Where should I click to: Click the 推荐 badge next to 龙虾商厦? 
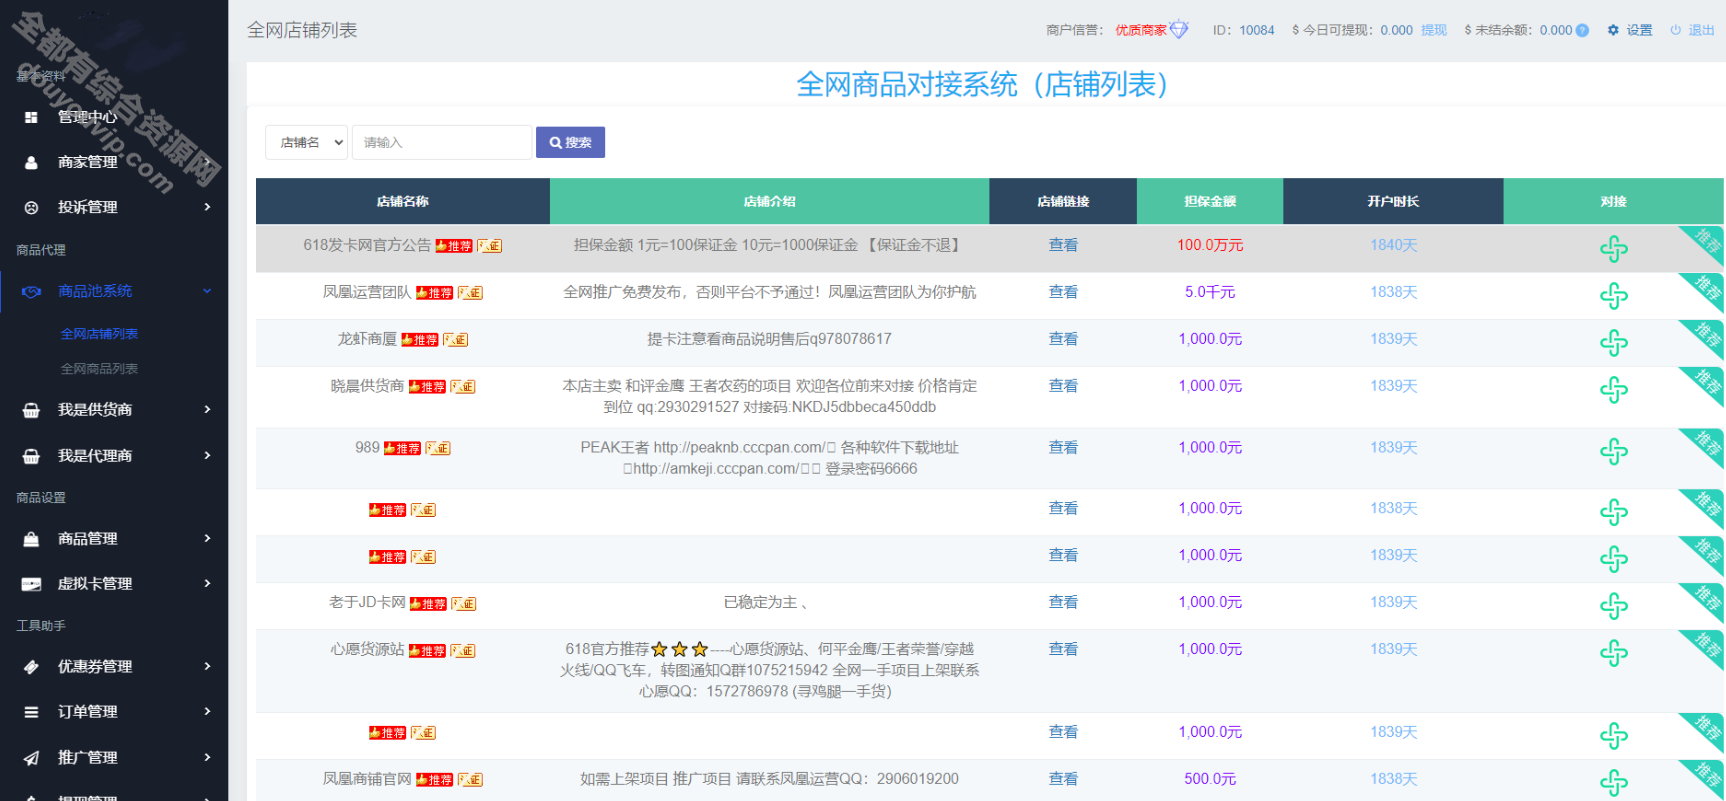point(420,340)
